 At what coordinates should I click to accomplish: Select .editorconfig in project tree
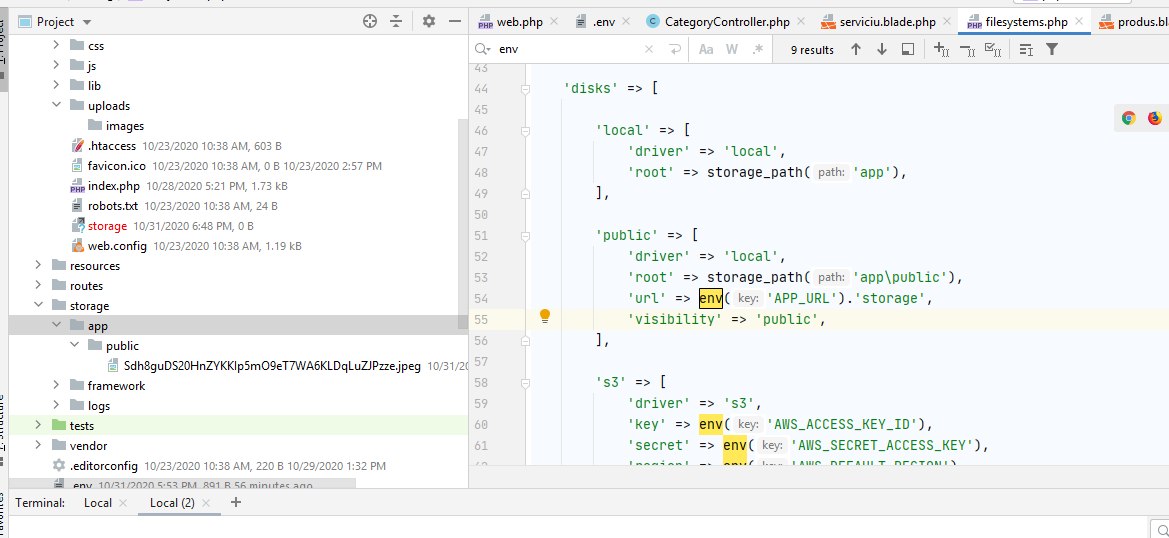click(103, 466)
